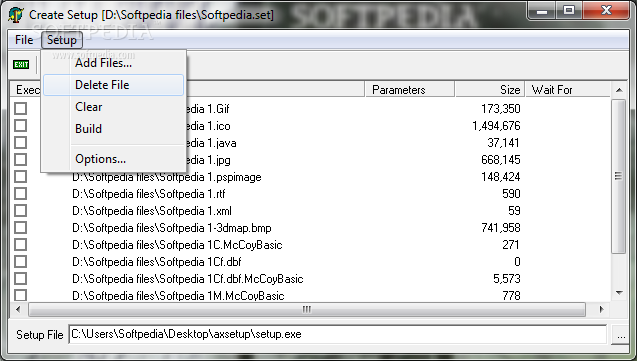
Task: Minimize the Create Setup window
Action: click(542, 11)
